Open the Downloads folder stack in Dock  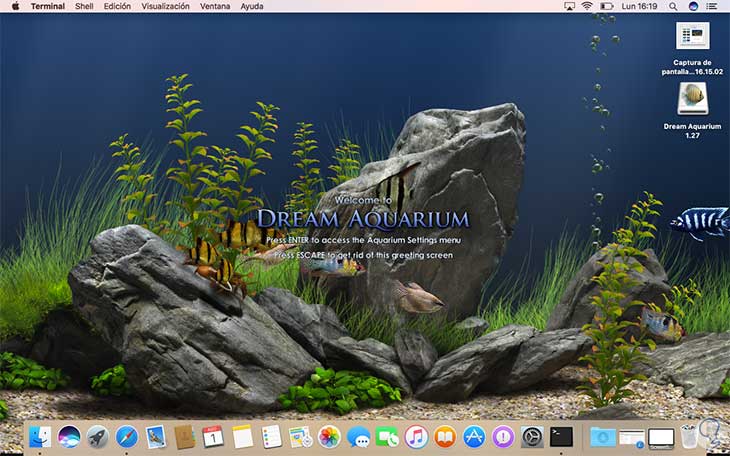pyautogui.click(x=603, y=437)
